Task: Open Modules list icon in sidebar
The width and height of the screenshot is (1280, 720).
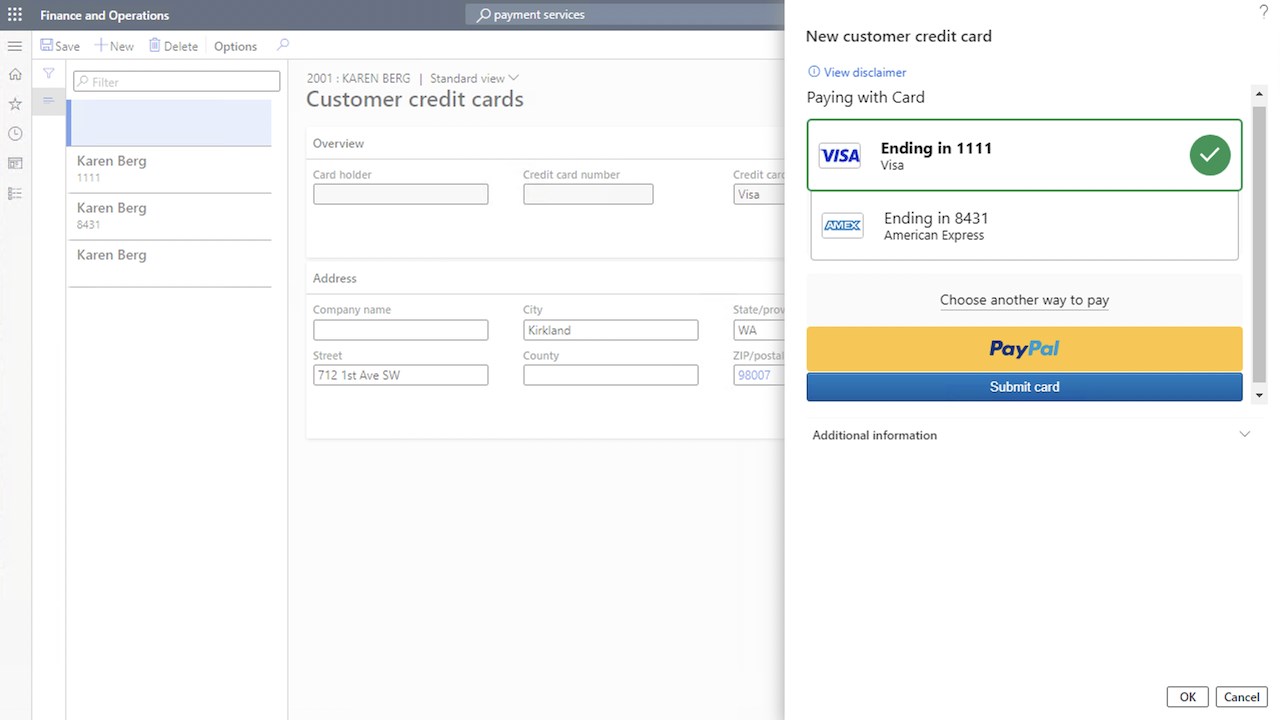Action: coord(15,193)
